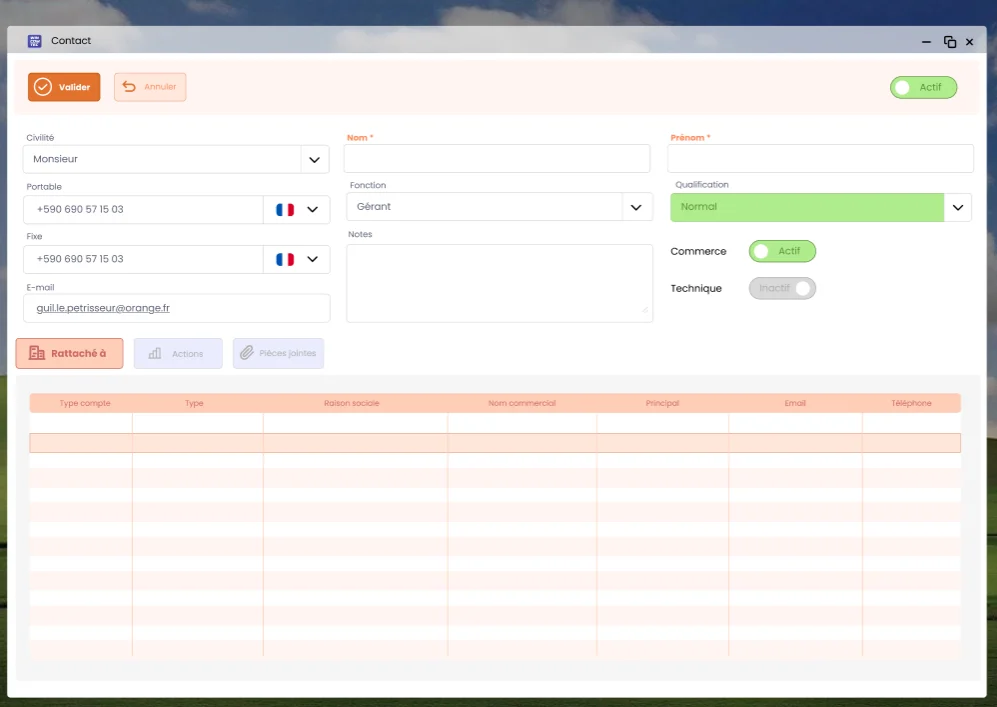Switch to the Actions tab
This screenshot has width=997, height=707.
point(178,354)
